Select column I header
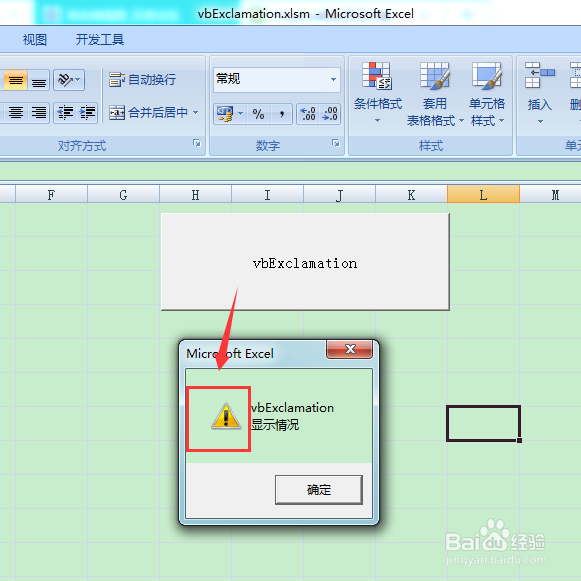 click(x=267, y=195)
